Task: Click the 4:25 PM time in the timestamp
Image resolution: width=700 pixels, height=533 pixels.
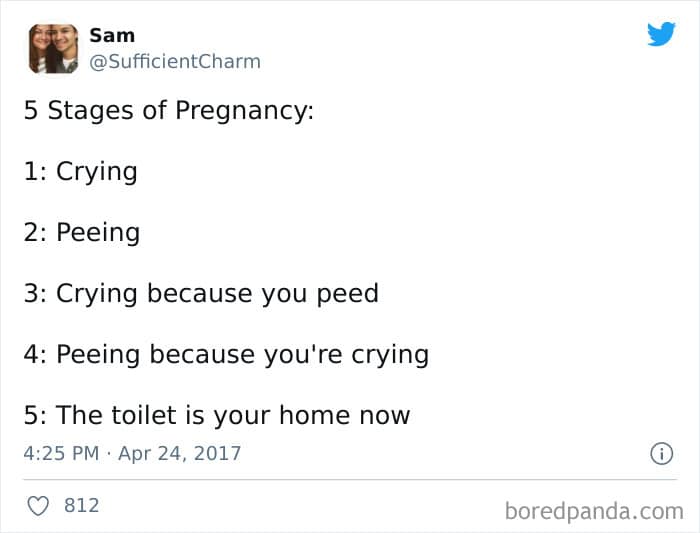Action: 61,453
